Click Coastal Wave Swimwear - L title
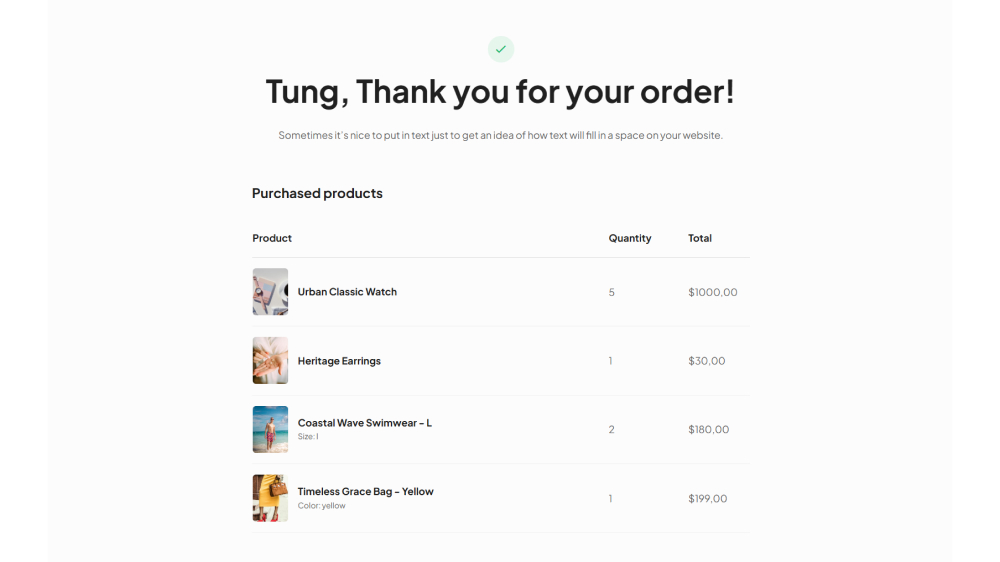This screenshot has width=1000, height=562. (x=364, y=423)
